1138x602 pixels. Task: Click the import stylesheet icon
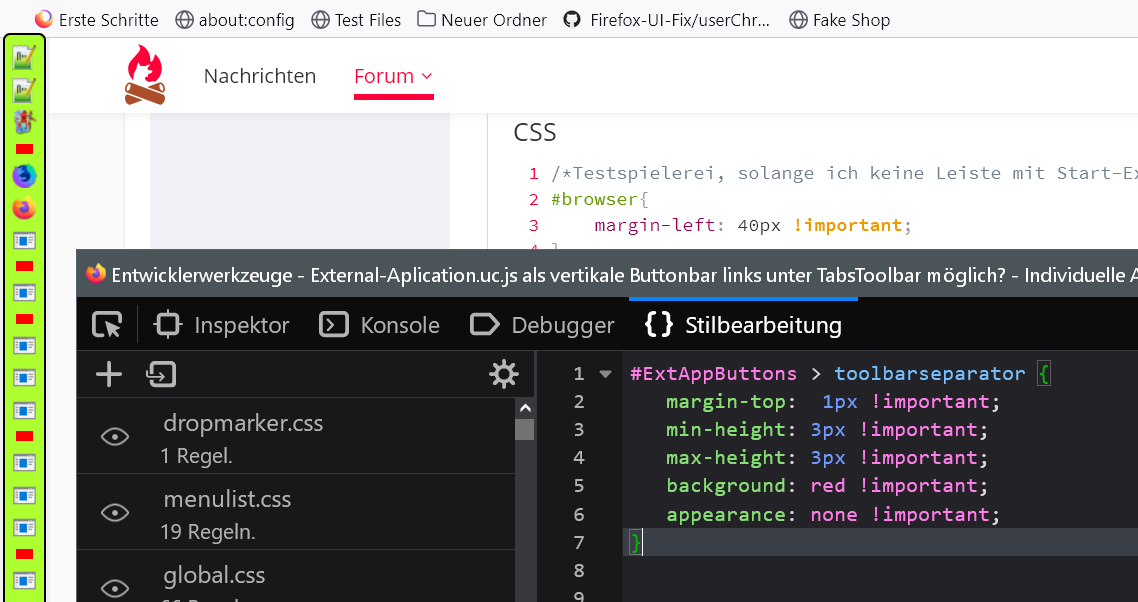coord(161,374)
